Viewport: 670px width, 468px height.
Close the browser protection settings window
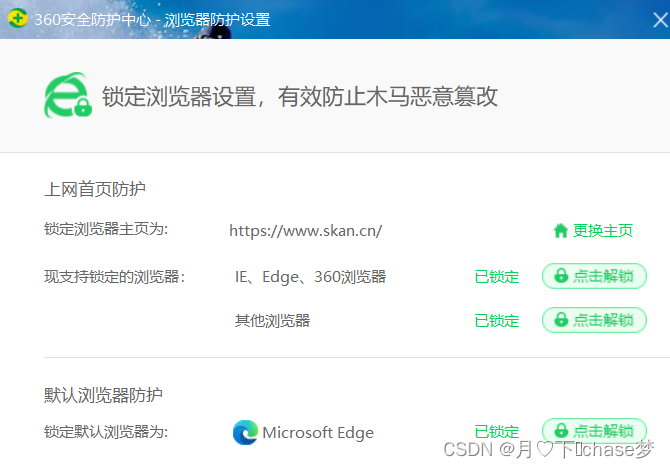point(661,20)
